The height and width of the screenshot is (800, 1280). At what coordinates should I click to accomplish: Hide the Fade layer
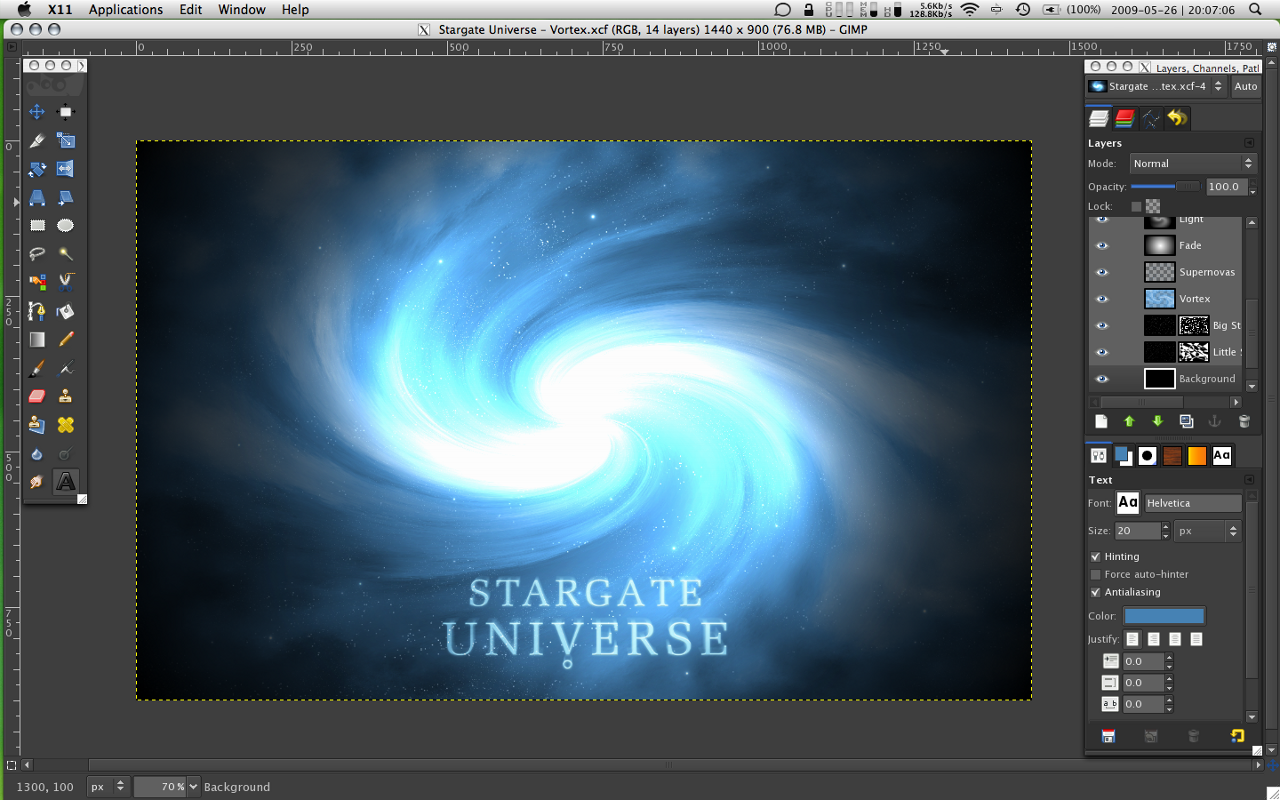1102,245
